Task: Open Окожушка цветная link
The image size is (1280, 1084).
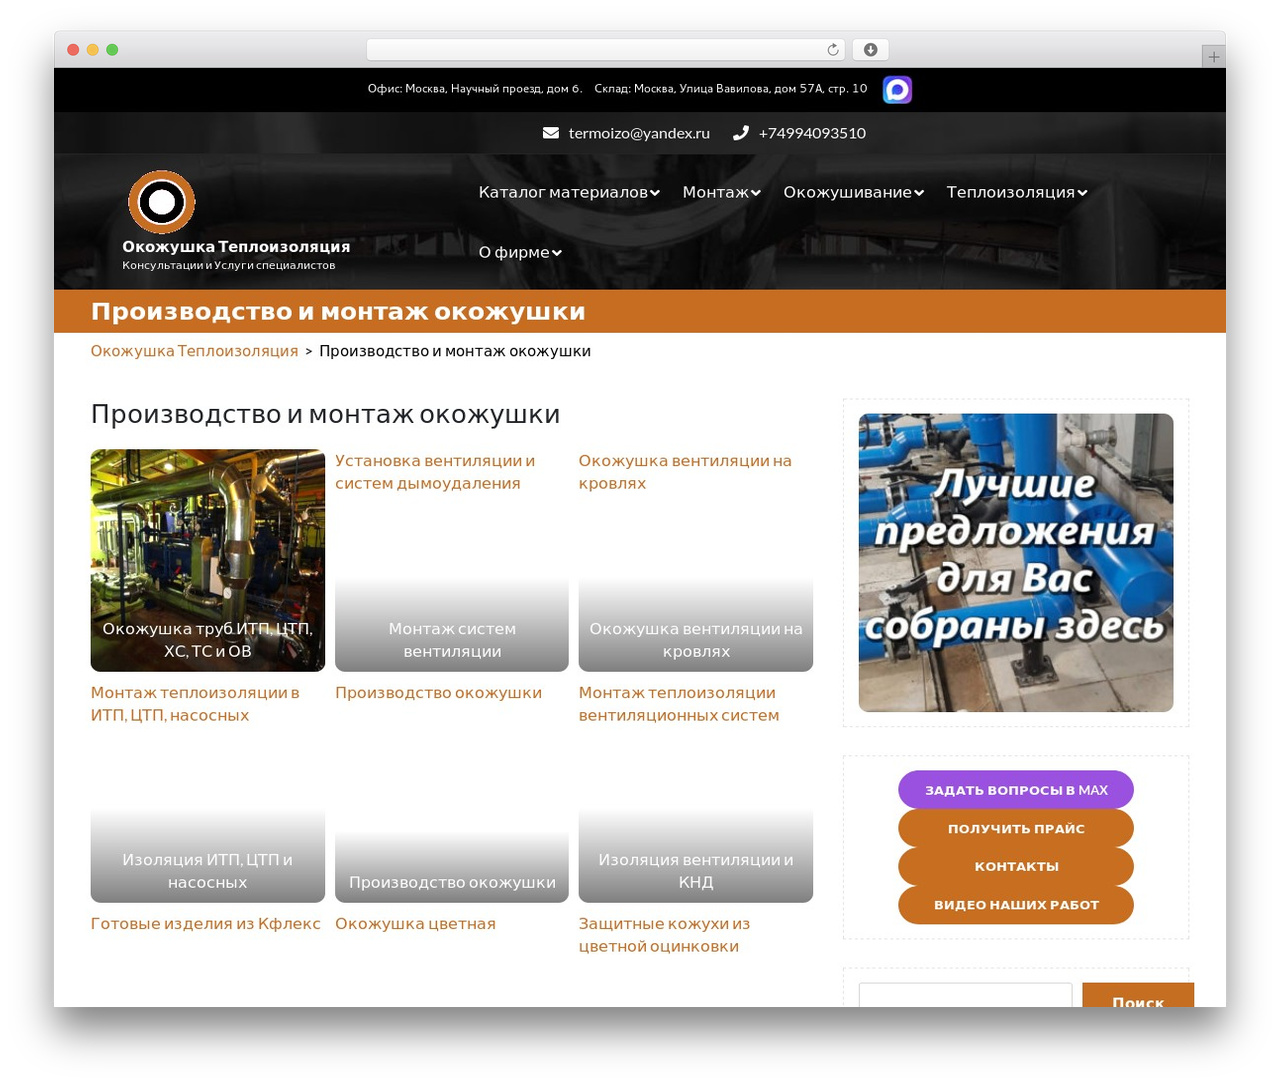Action: [415, 924]
